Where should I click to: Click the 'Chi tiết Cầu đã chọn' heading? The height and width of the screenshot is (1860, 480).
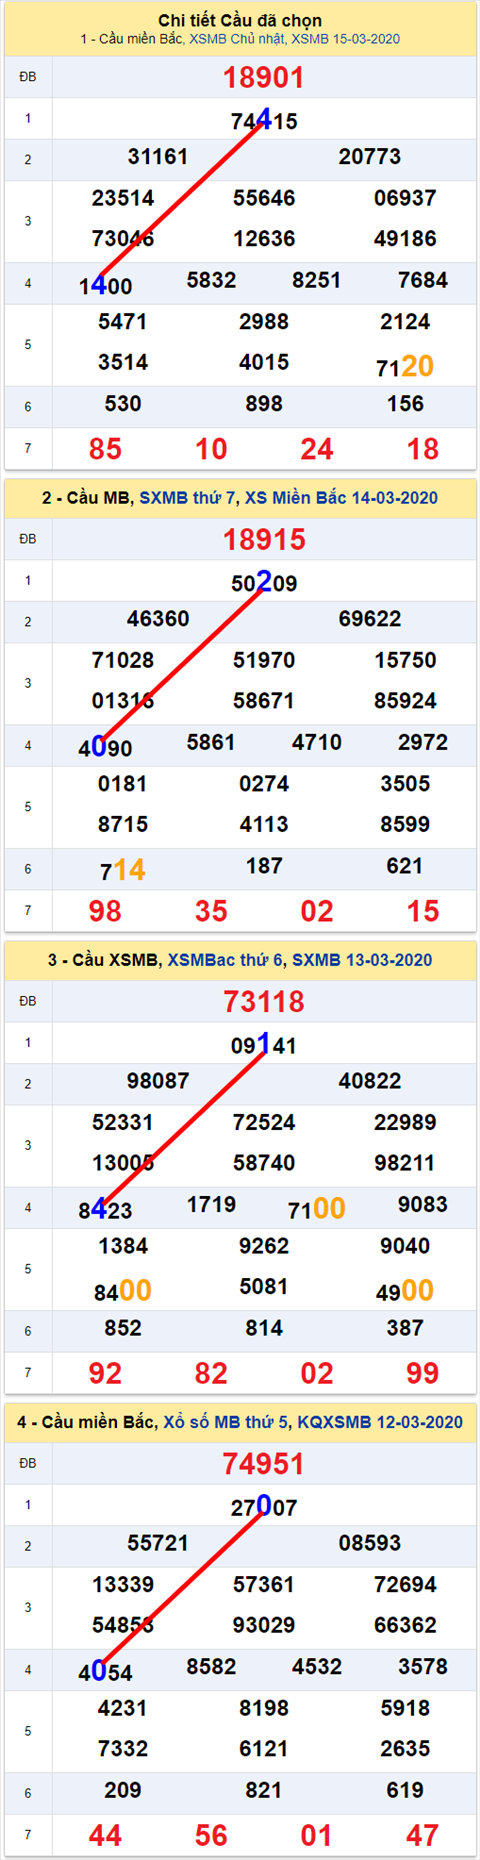pyautogui.click(x=240, y=20)
